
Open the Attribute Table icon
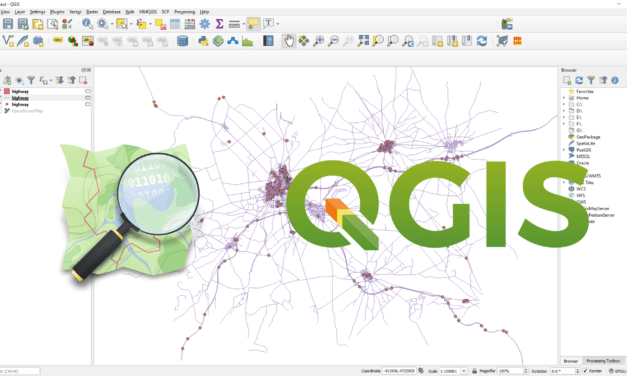pos(175,24)
